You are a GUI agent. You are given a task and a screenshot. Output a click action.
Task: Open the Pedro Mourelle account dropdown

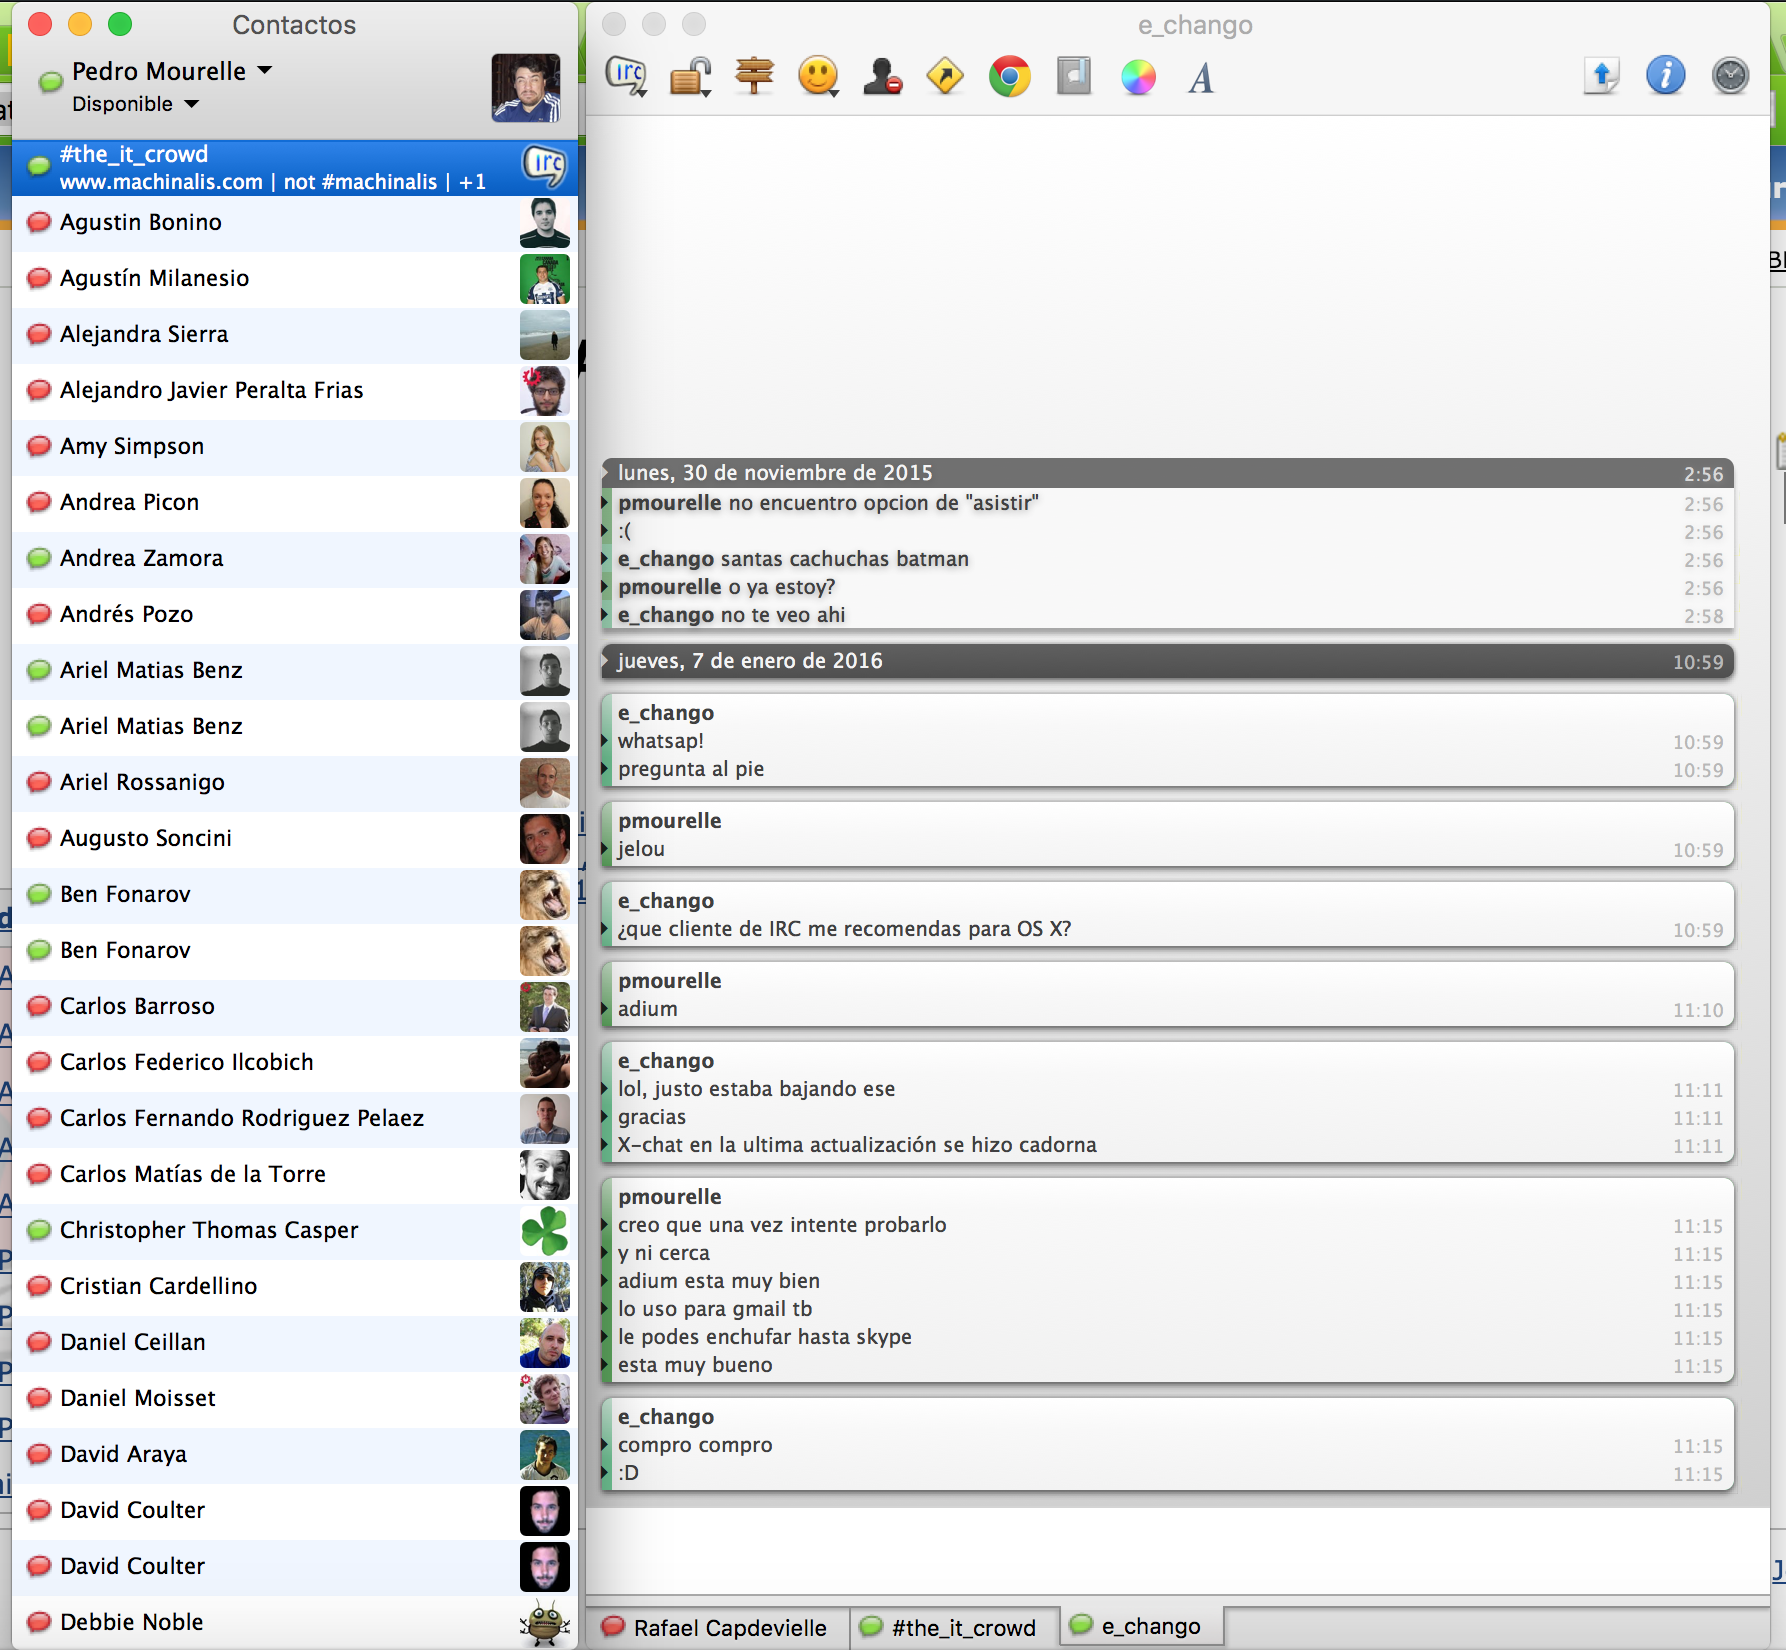pyautogui.click(x=172, y=71)
